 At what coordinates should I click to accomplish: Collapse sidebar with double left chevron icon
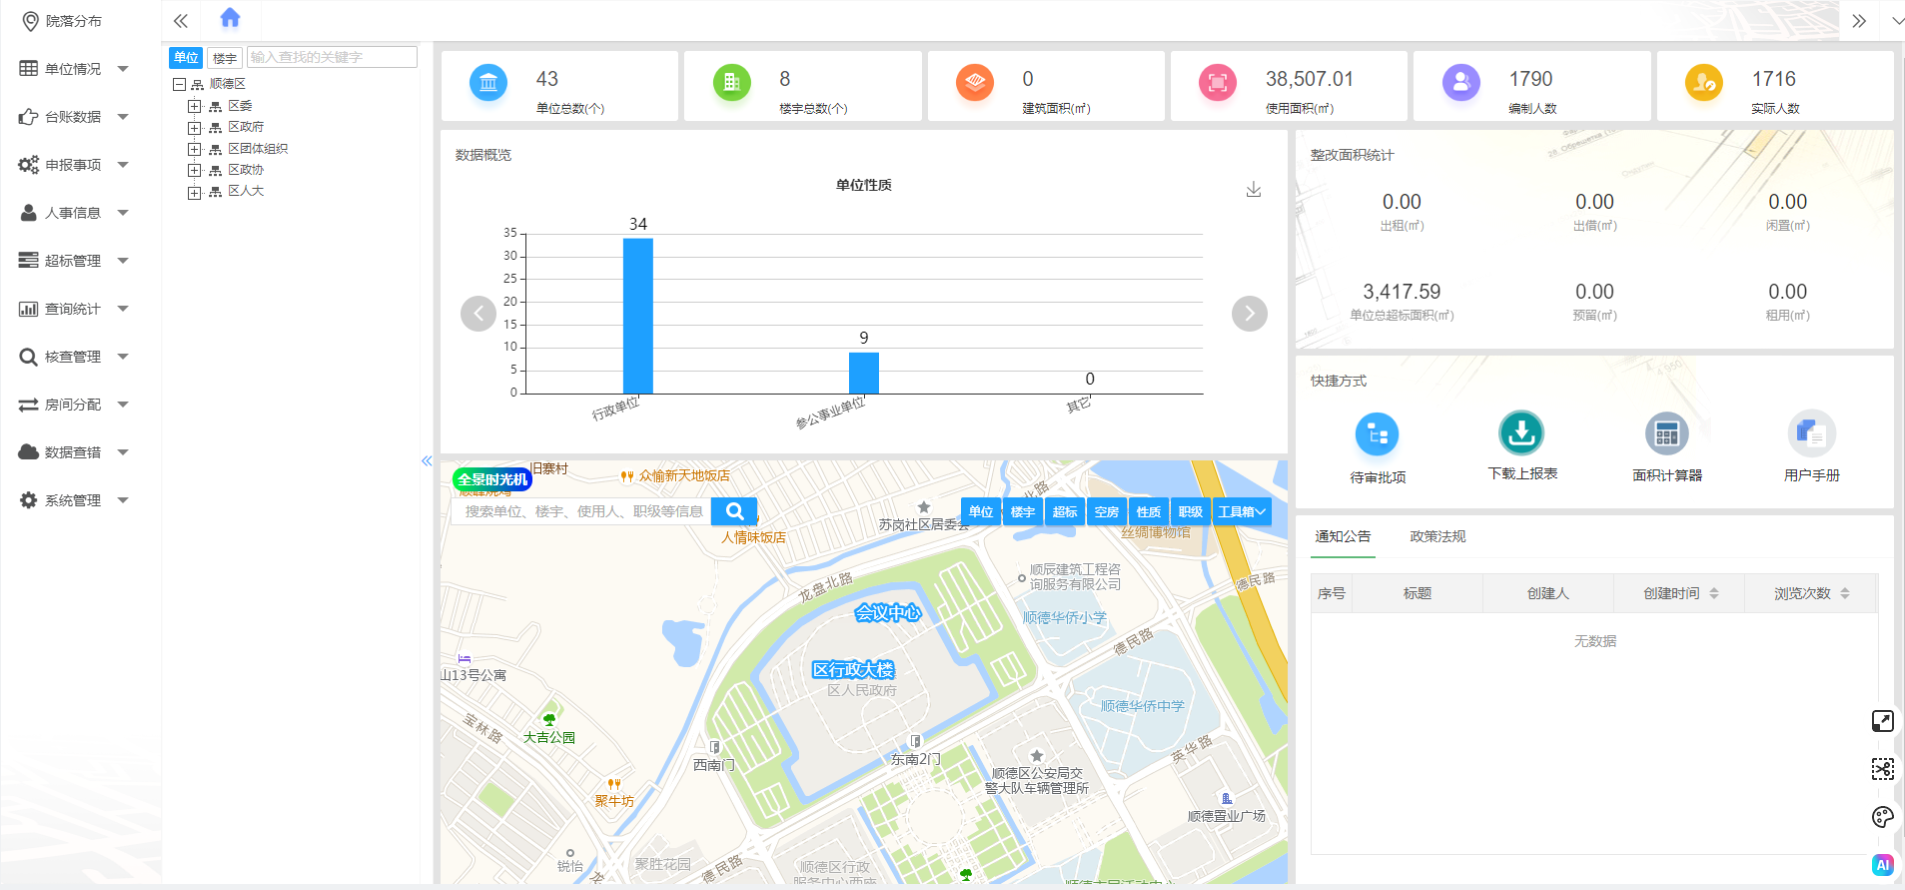[180, 21]
